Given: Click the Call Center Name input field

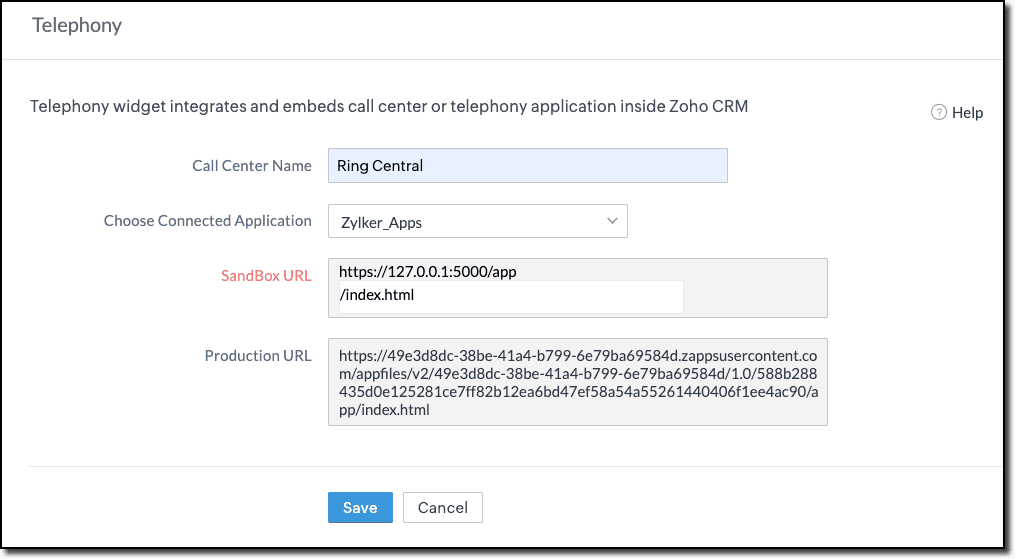Looking at the screenshot, I should [527, 166].
